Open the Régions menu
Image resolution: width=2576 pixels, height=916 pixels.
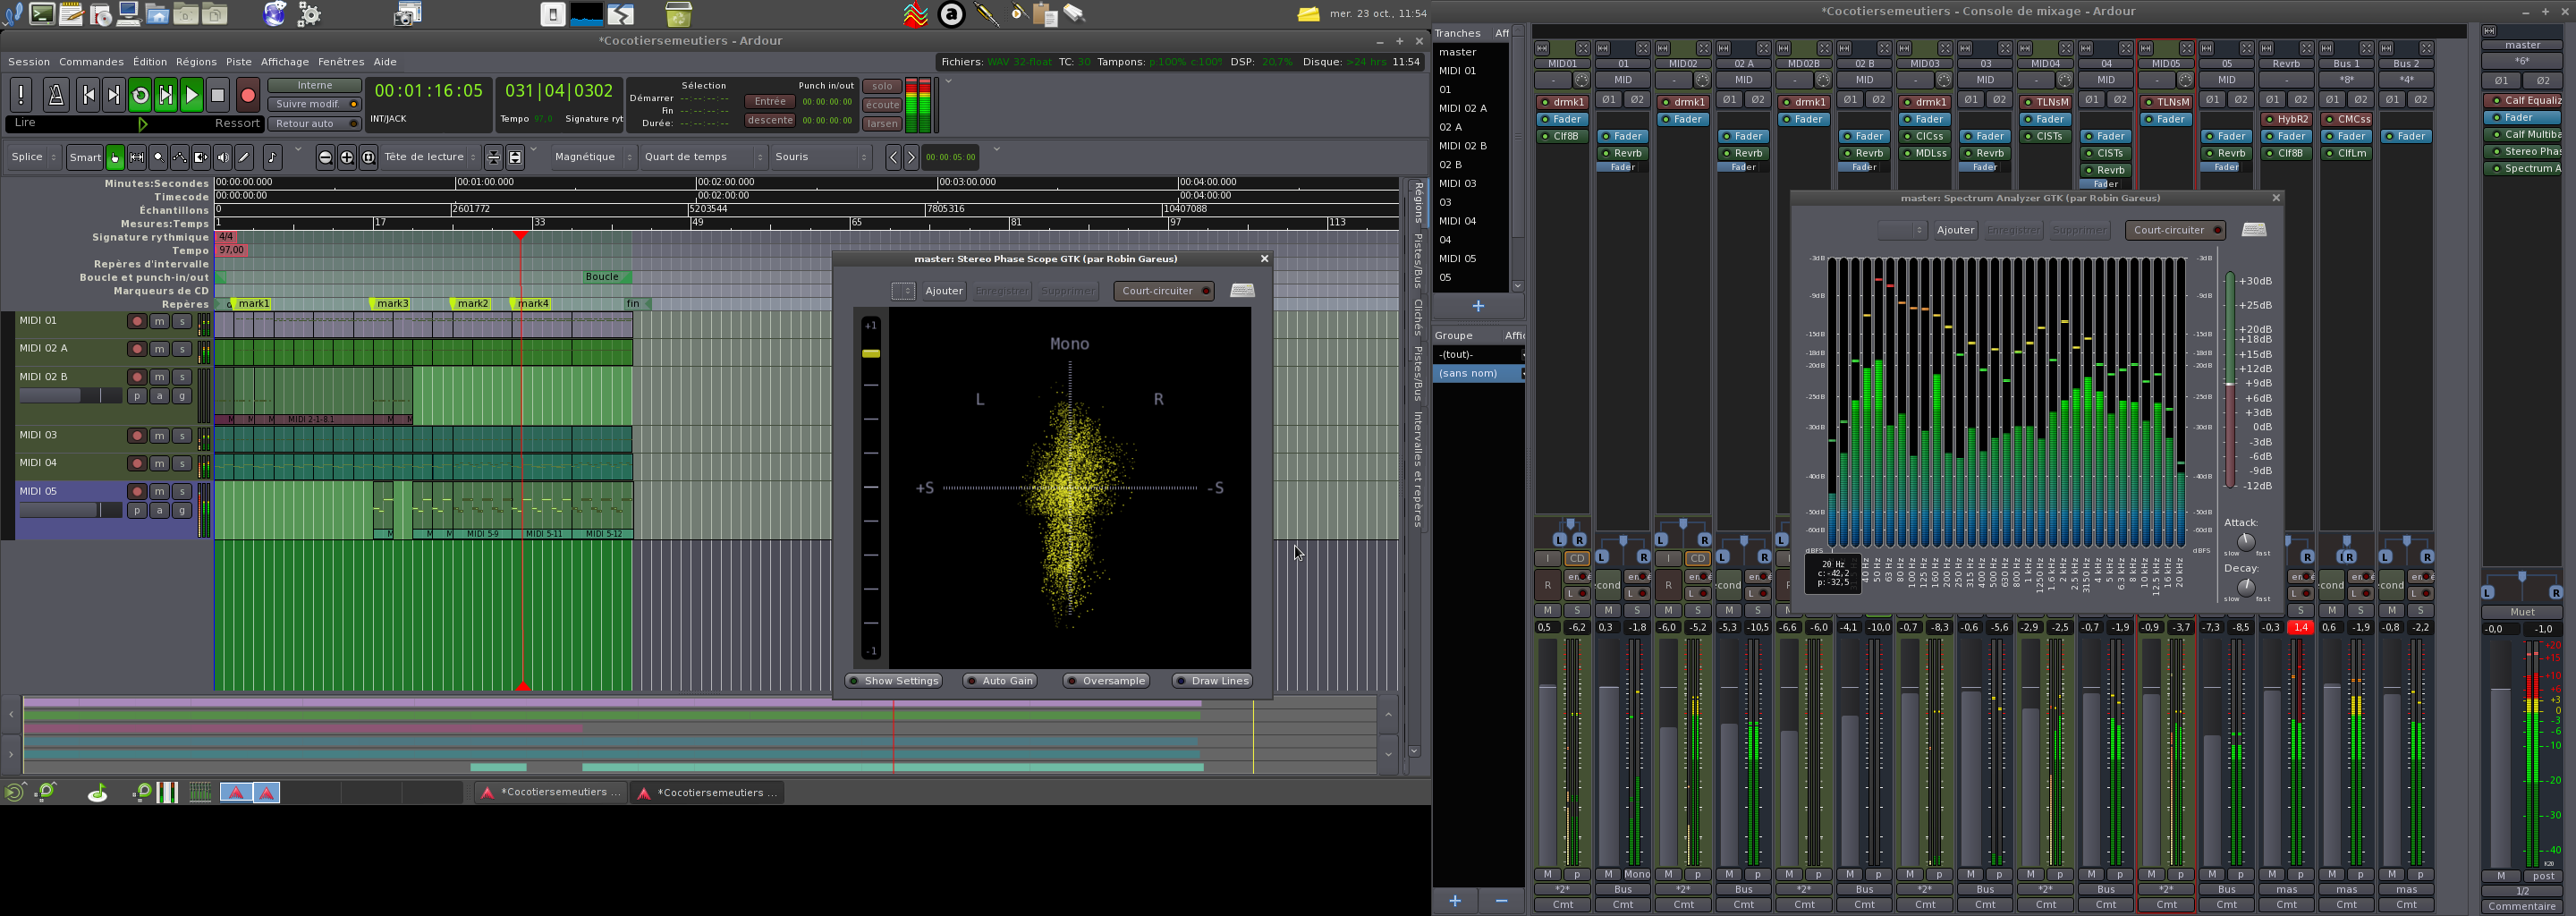click(196, 62)
